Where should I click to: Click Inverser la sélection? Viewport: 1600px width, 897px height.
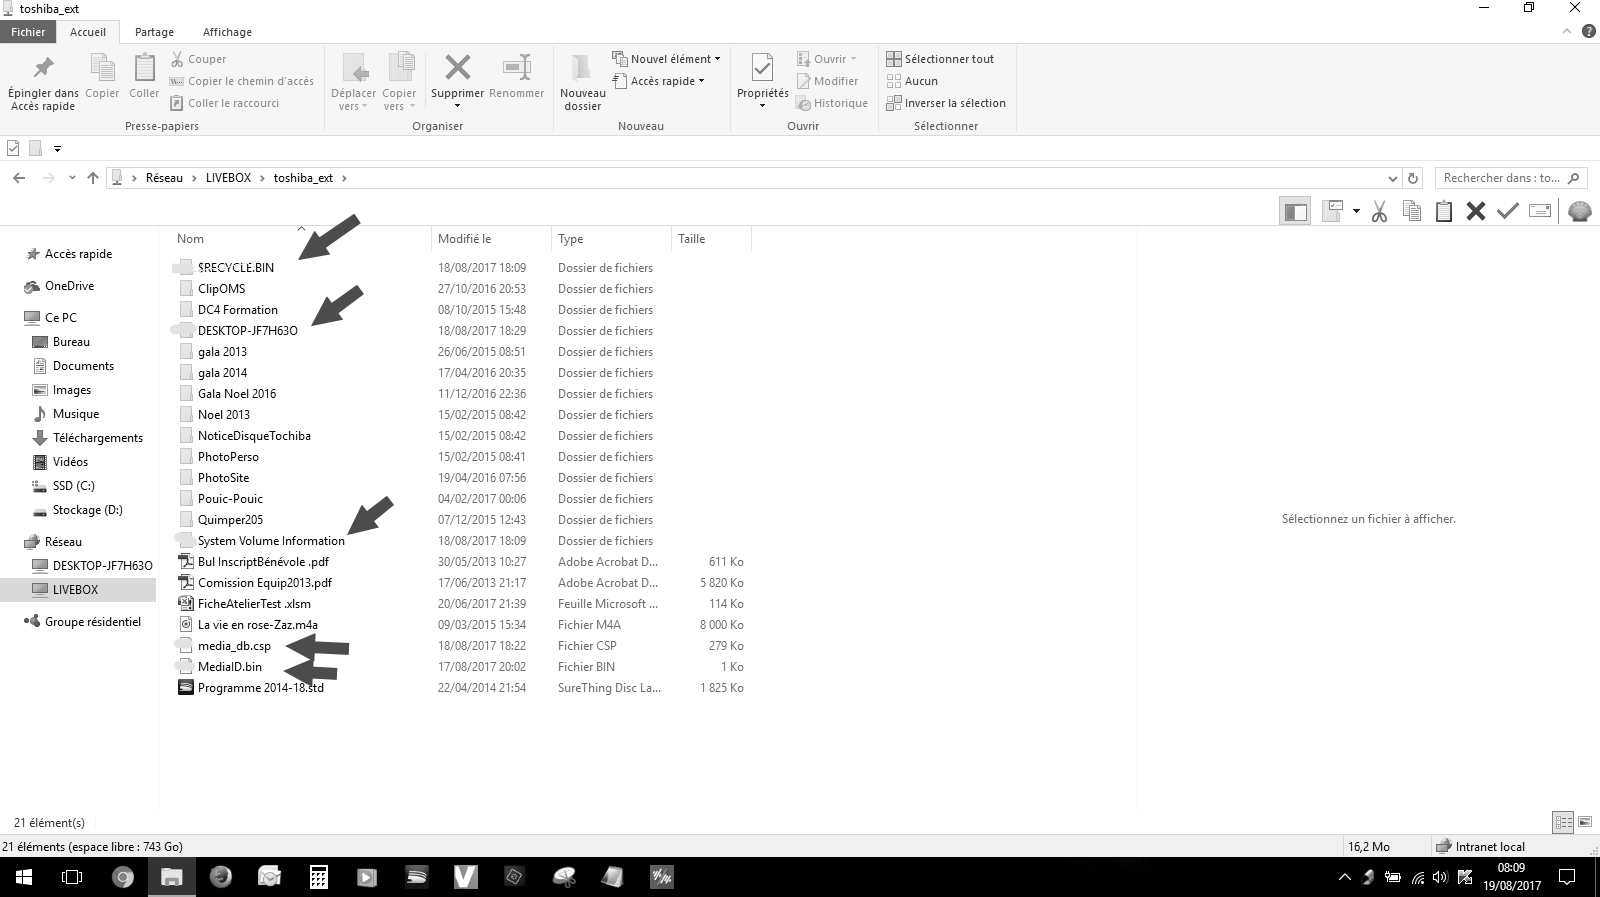(x=946, y=103)
